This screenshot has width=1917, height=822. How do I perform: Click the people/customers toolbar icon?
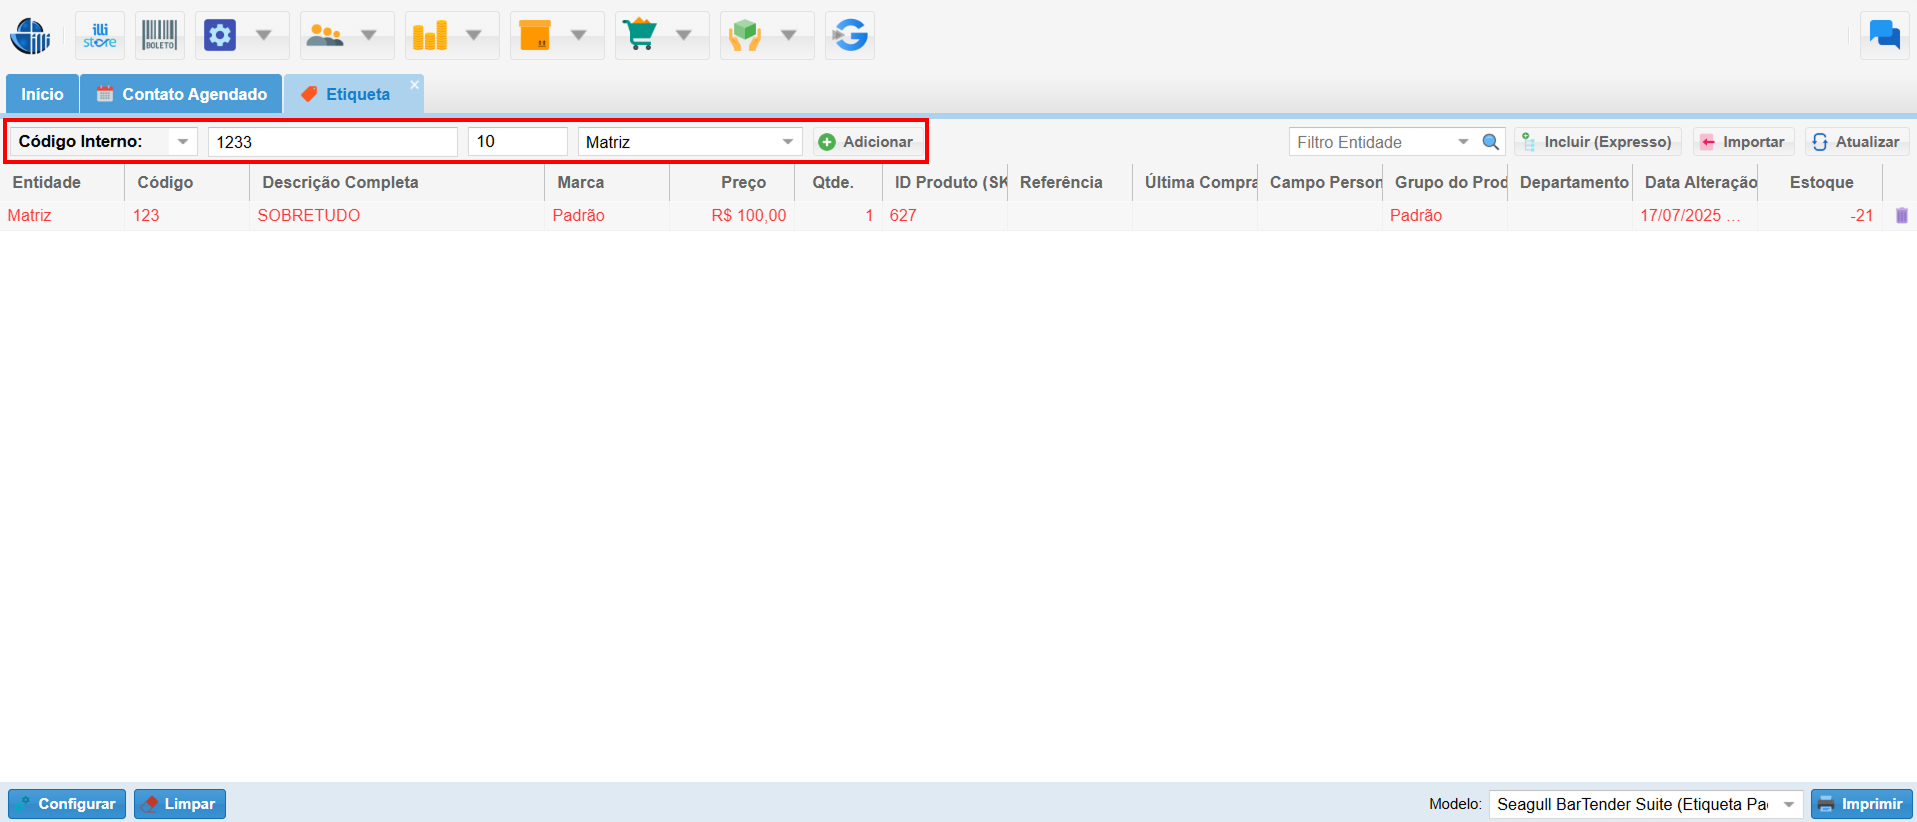coord(325,36)
